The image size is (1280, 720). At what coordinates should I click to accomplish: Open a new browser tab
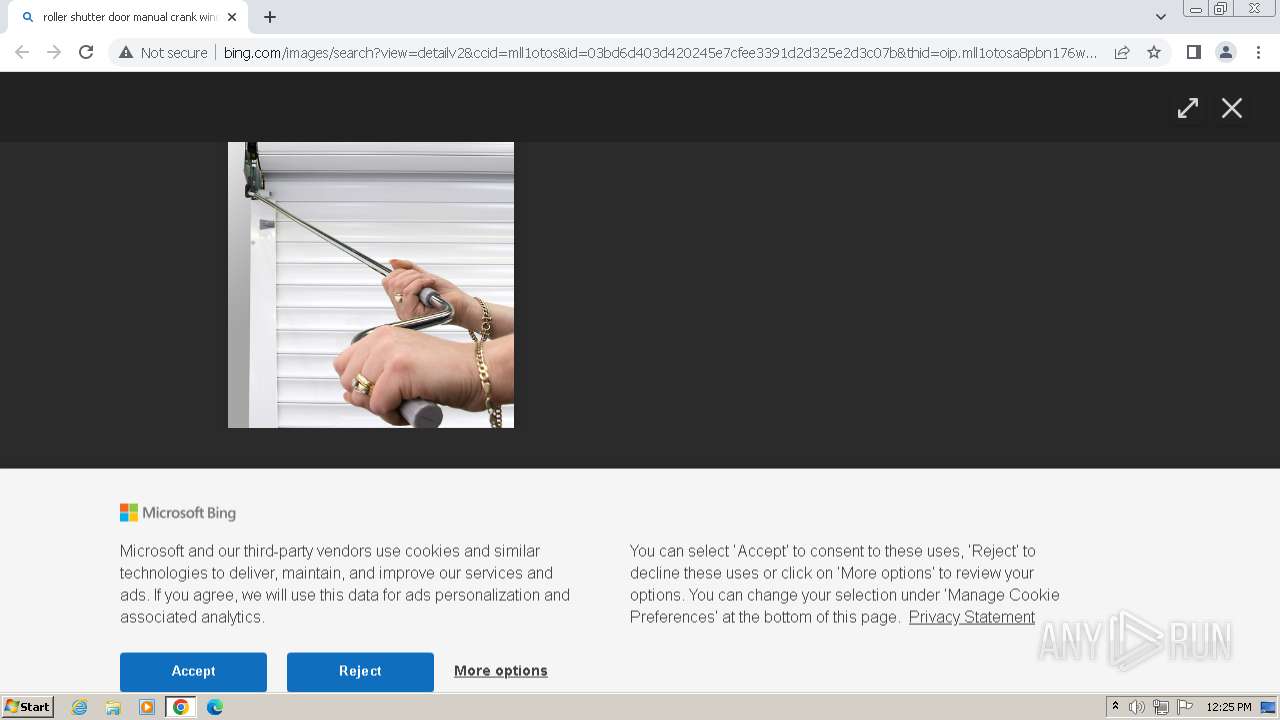point(270,17)
